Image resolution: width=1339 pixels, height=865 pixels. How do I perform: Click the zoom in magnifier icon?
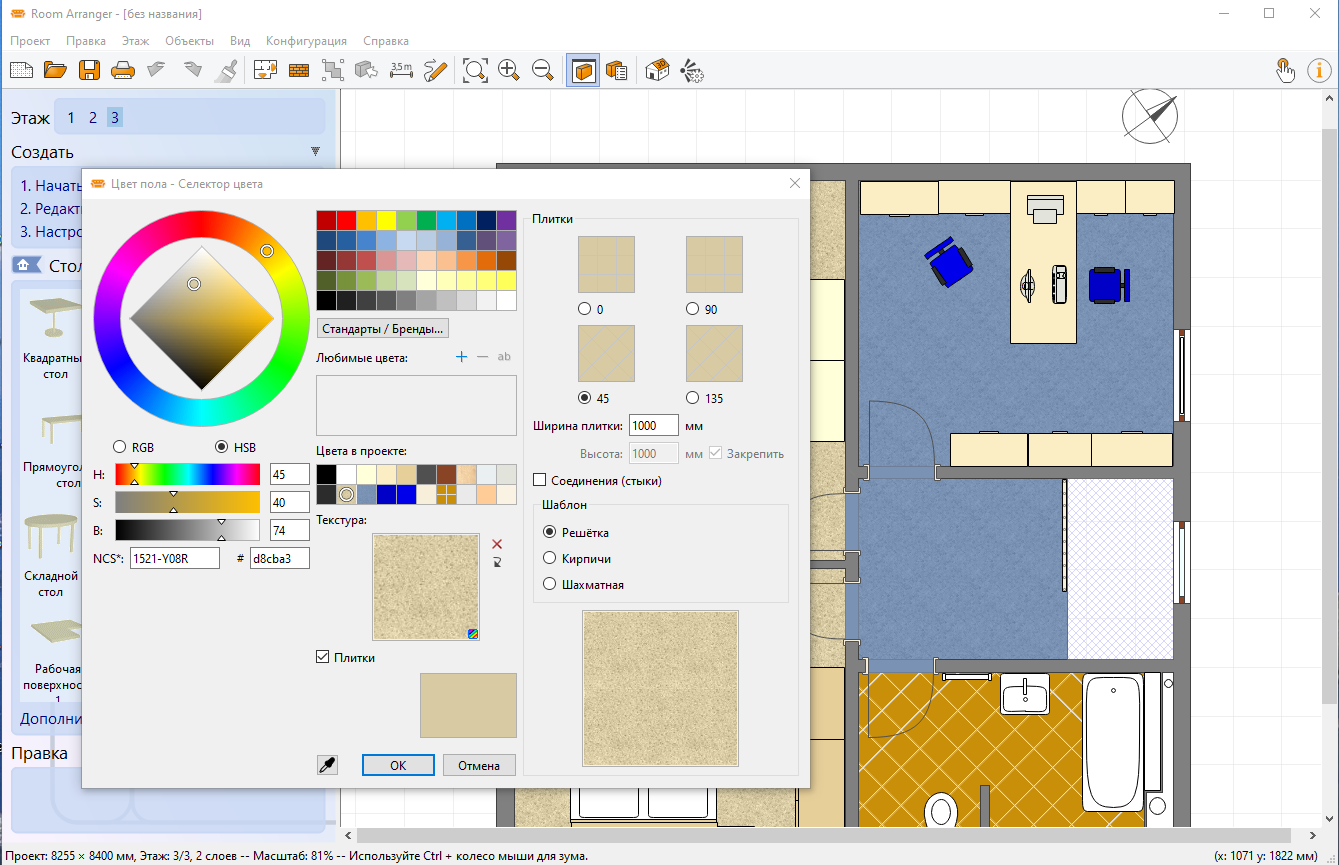(x=508, y=70)
